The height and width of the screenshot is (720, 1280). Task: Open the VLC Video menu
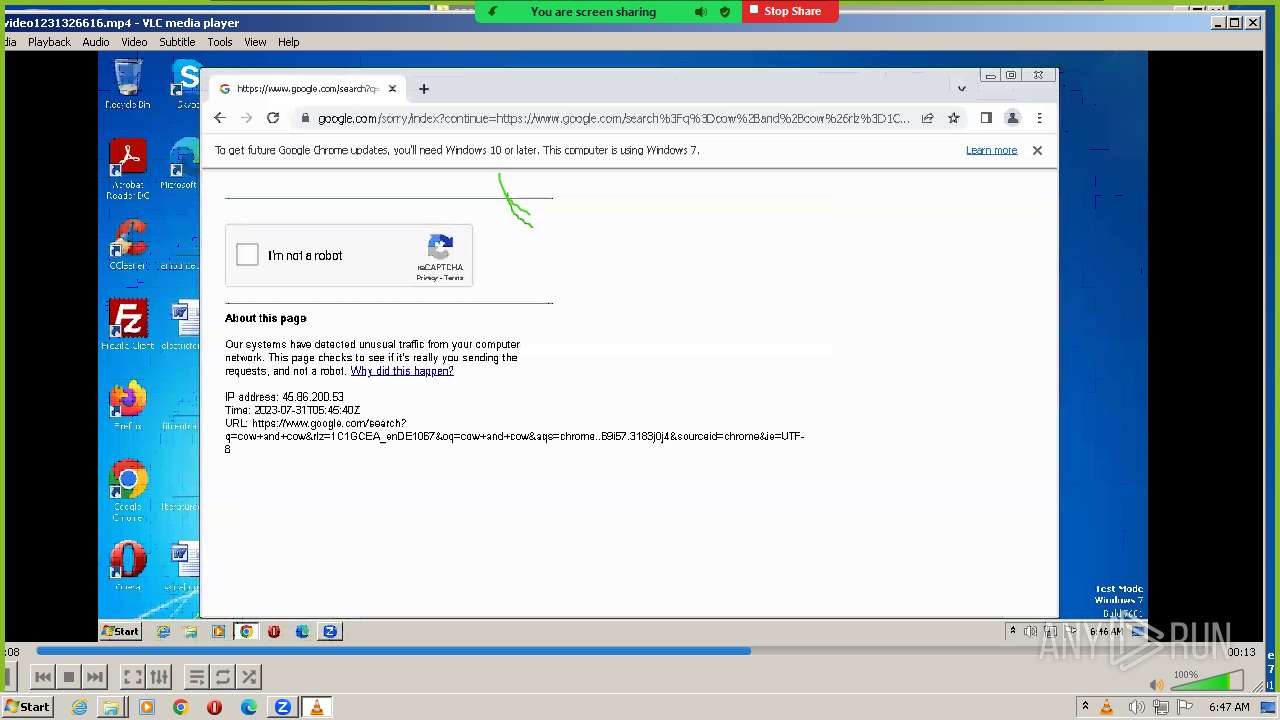tap(134, 42)
